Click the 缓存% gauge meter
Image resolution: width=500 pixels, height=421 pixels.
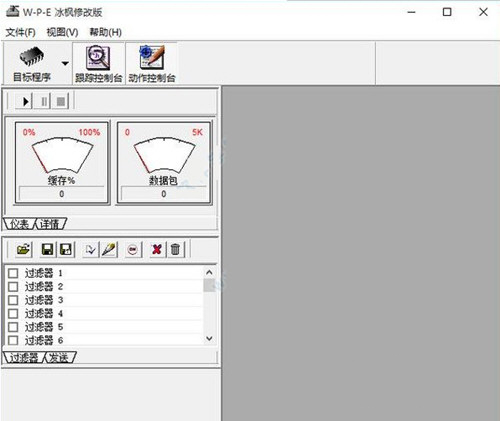pos(62,155)
